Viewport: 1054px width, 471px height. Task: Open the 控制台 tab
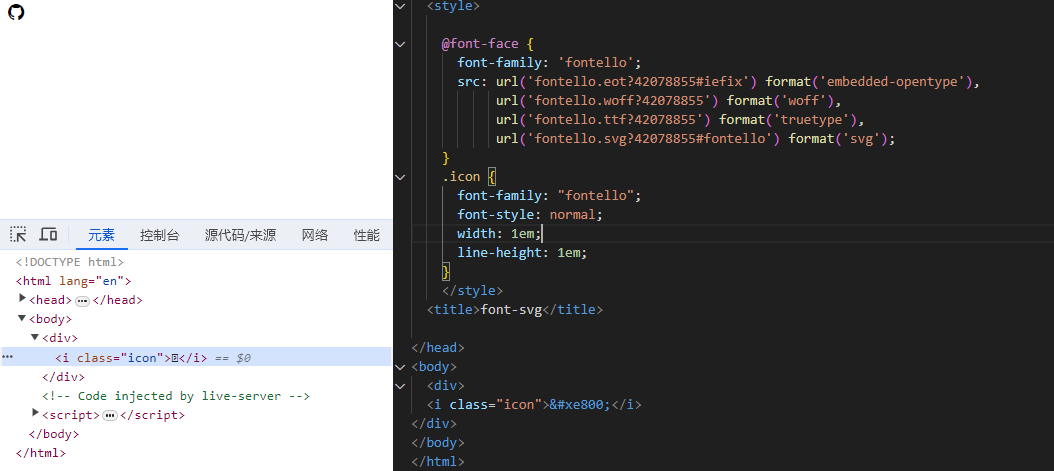pos(159,235)
